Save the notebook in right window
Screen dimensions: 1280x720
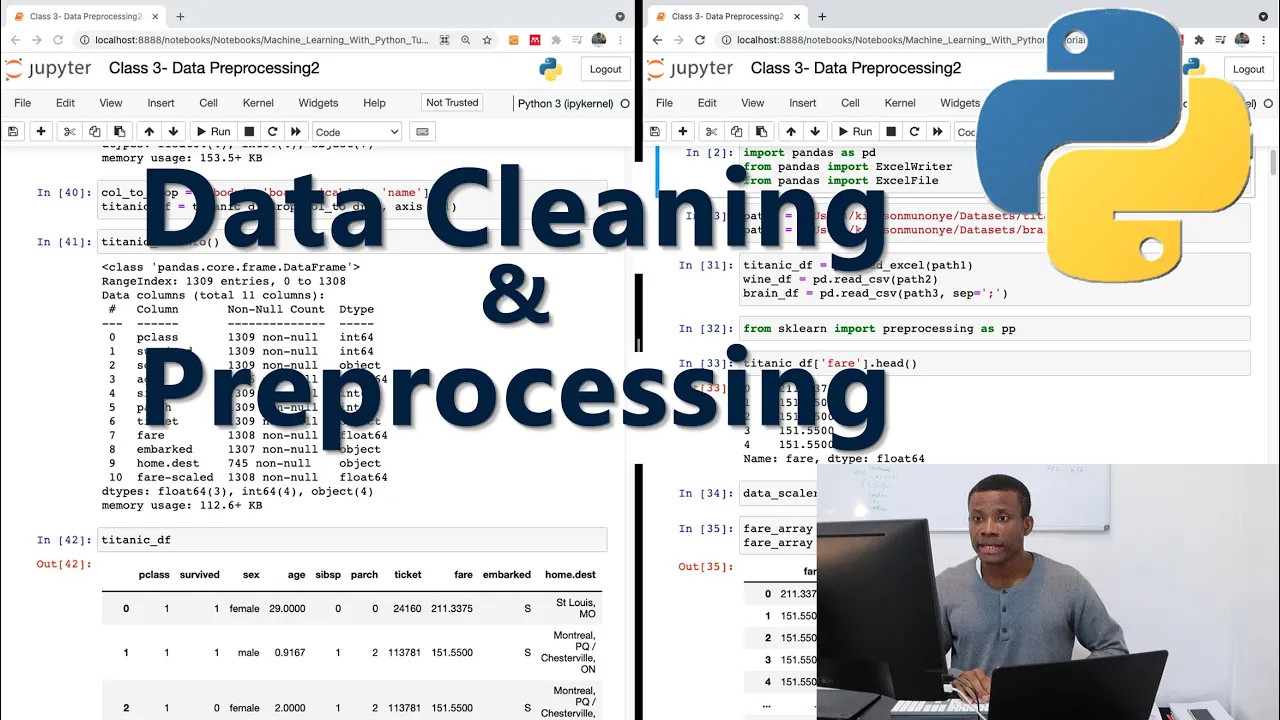(x=655, y=131)
